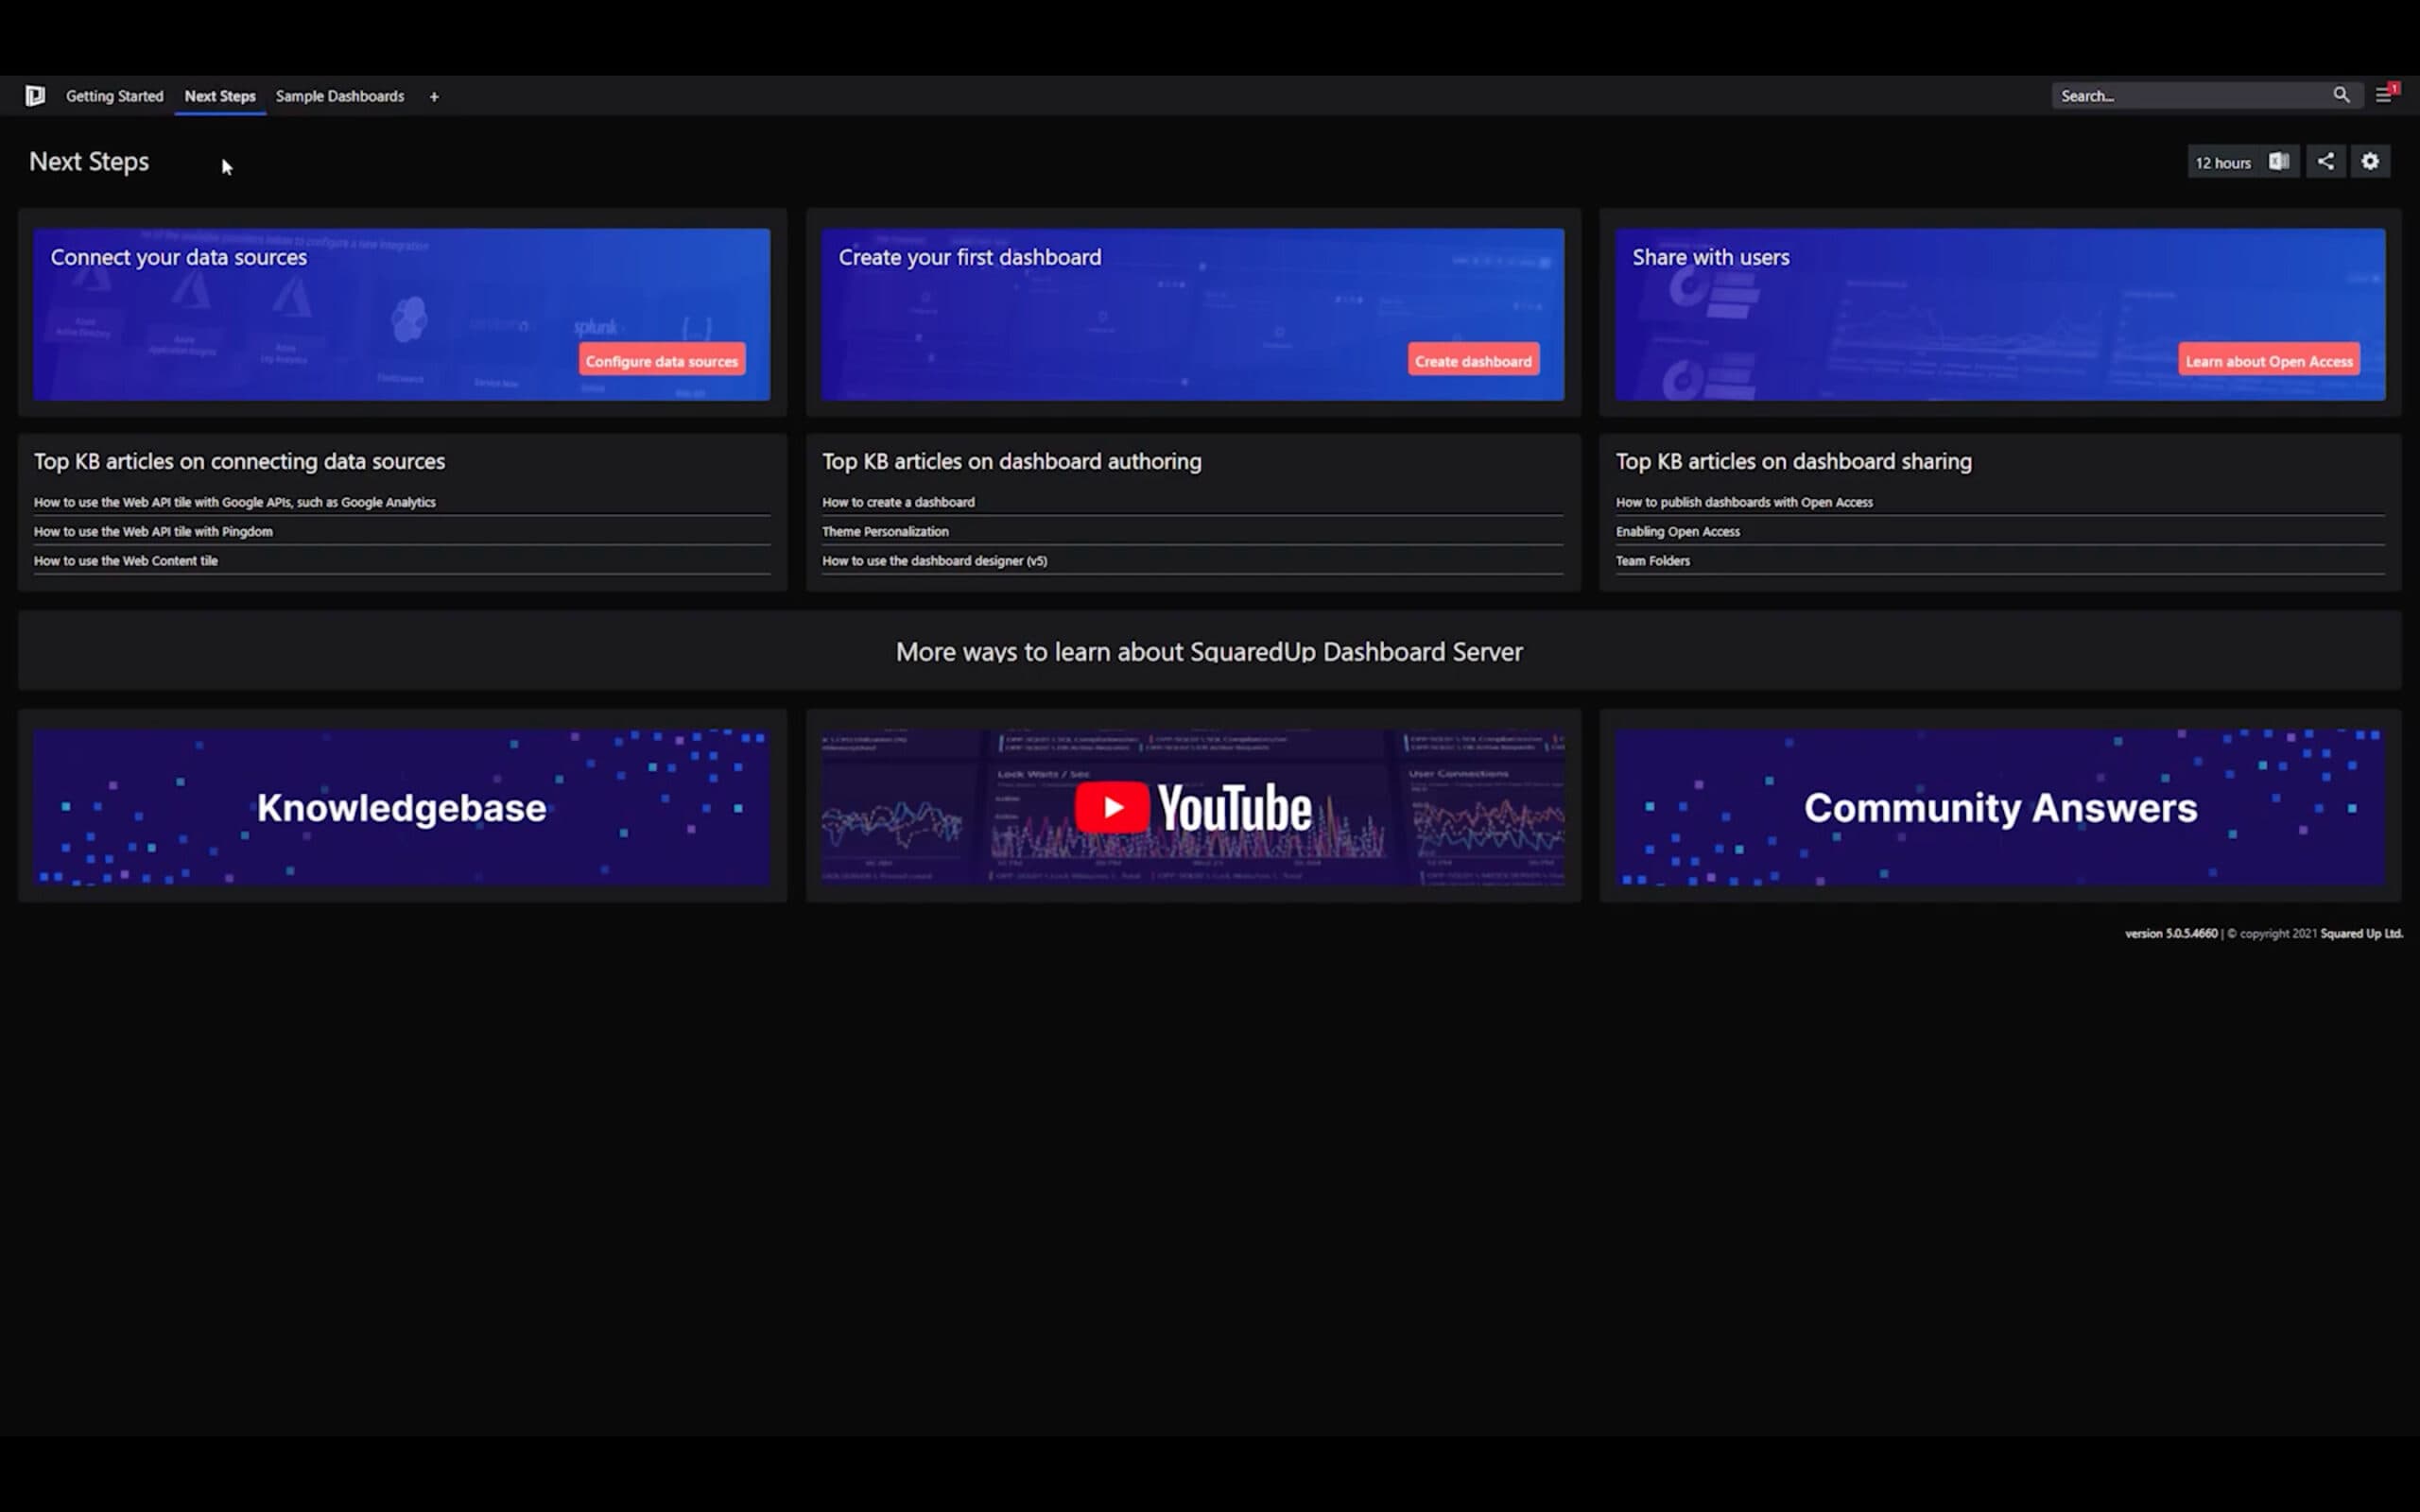Screen dimensions: 2420x1512
Task: Open How to create a dashboard article
Action: point(898,502)
